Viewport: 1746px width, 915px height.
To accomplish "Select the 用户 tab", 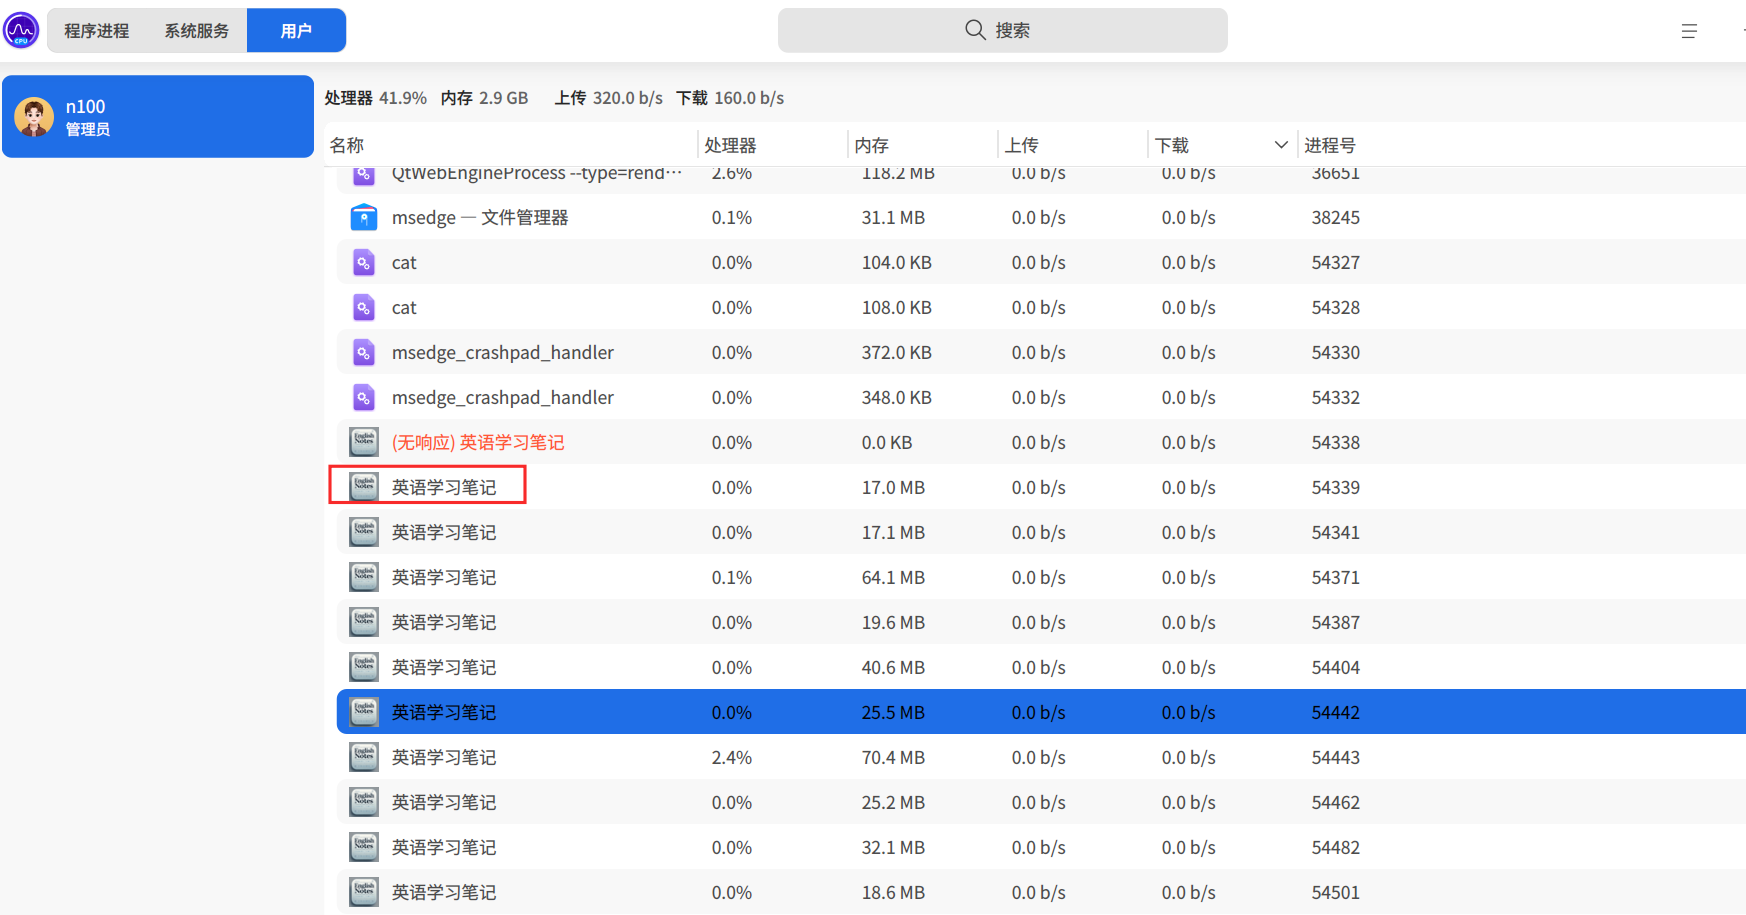I will 296,31.
